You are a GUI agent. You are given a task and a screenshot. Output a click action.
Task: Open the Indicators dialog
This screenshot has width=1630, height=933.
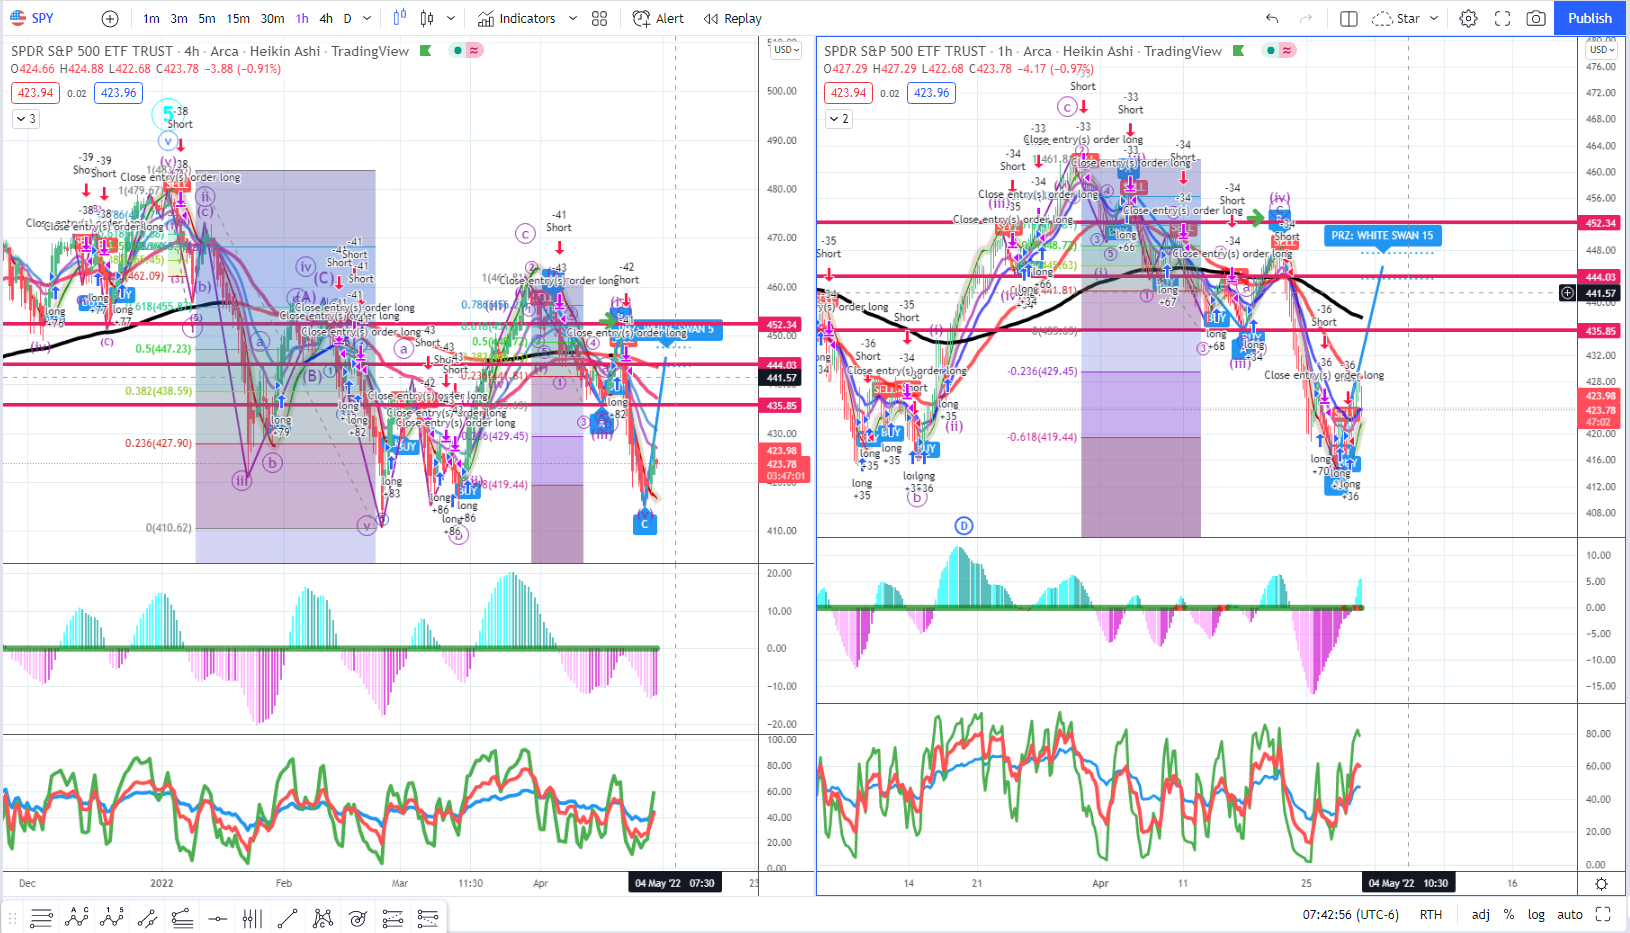coord(516,18)
